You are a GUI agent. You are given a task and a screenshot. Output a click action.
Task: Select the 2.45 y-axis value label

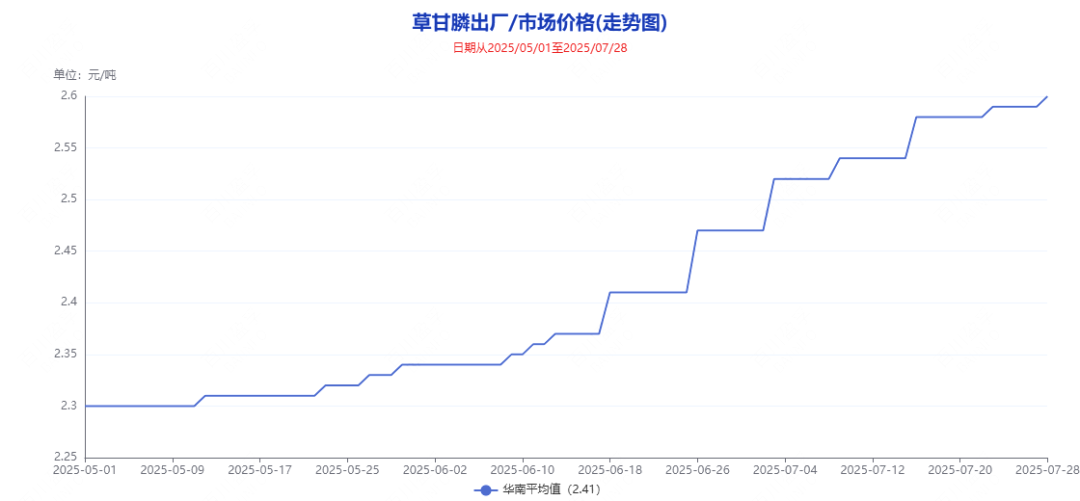pyautogui.click(x=65, y=251)
